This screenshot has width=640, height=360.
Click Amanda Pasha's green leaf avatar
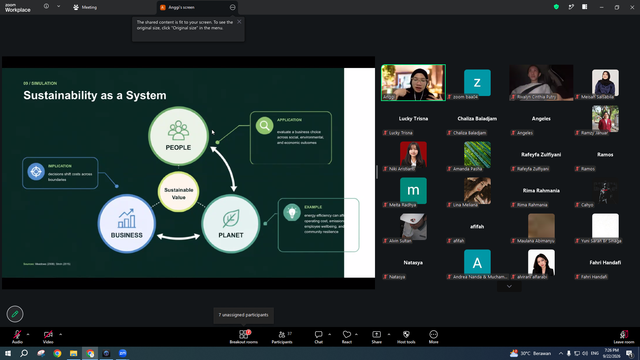(477, 154)
